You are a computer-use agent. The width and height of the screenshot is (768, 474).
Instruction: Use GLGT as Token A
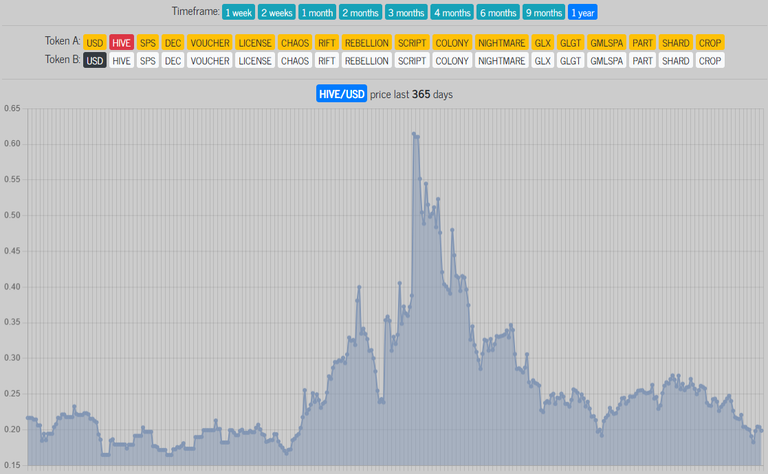pos(571,43)
